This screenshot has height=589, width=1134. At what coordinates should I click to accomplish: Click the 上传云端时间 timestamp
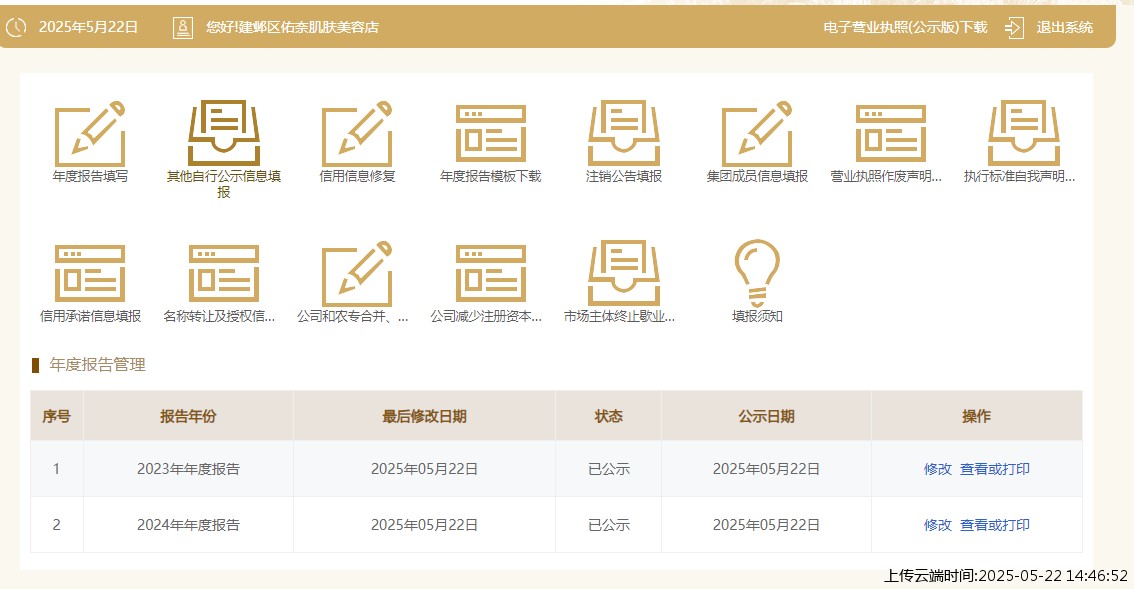pos(1006,576)
